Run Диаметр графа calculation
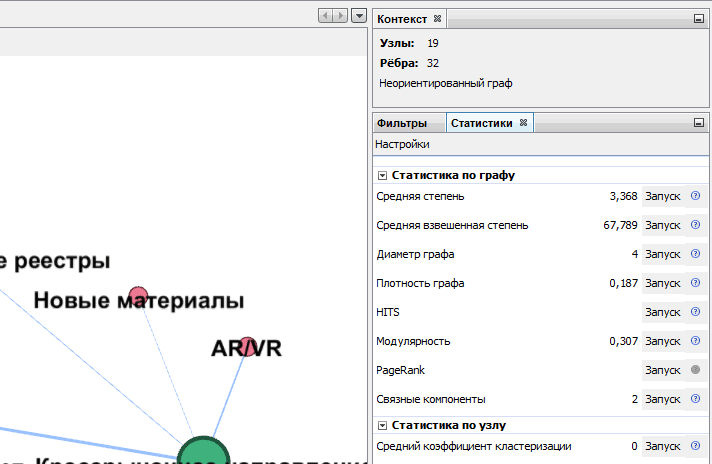Screen dimensions: 712x464 [663, 254]
